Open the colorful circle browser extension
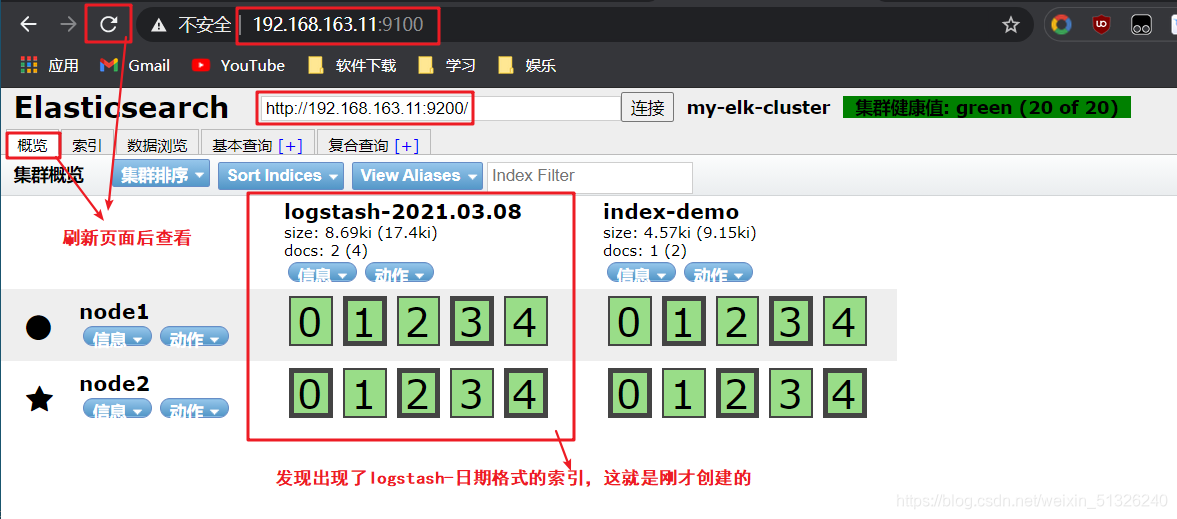The image size is (1177, 519). pyautogui.click(x=1061, y=25)
